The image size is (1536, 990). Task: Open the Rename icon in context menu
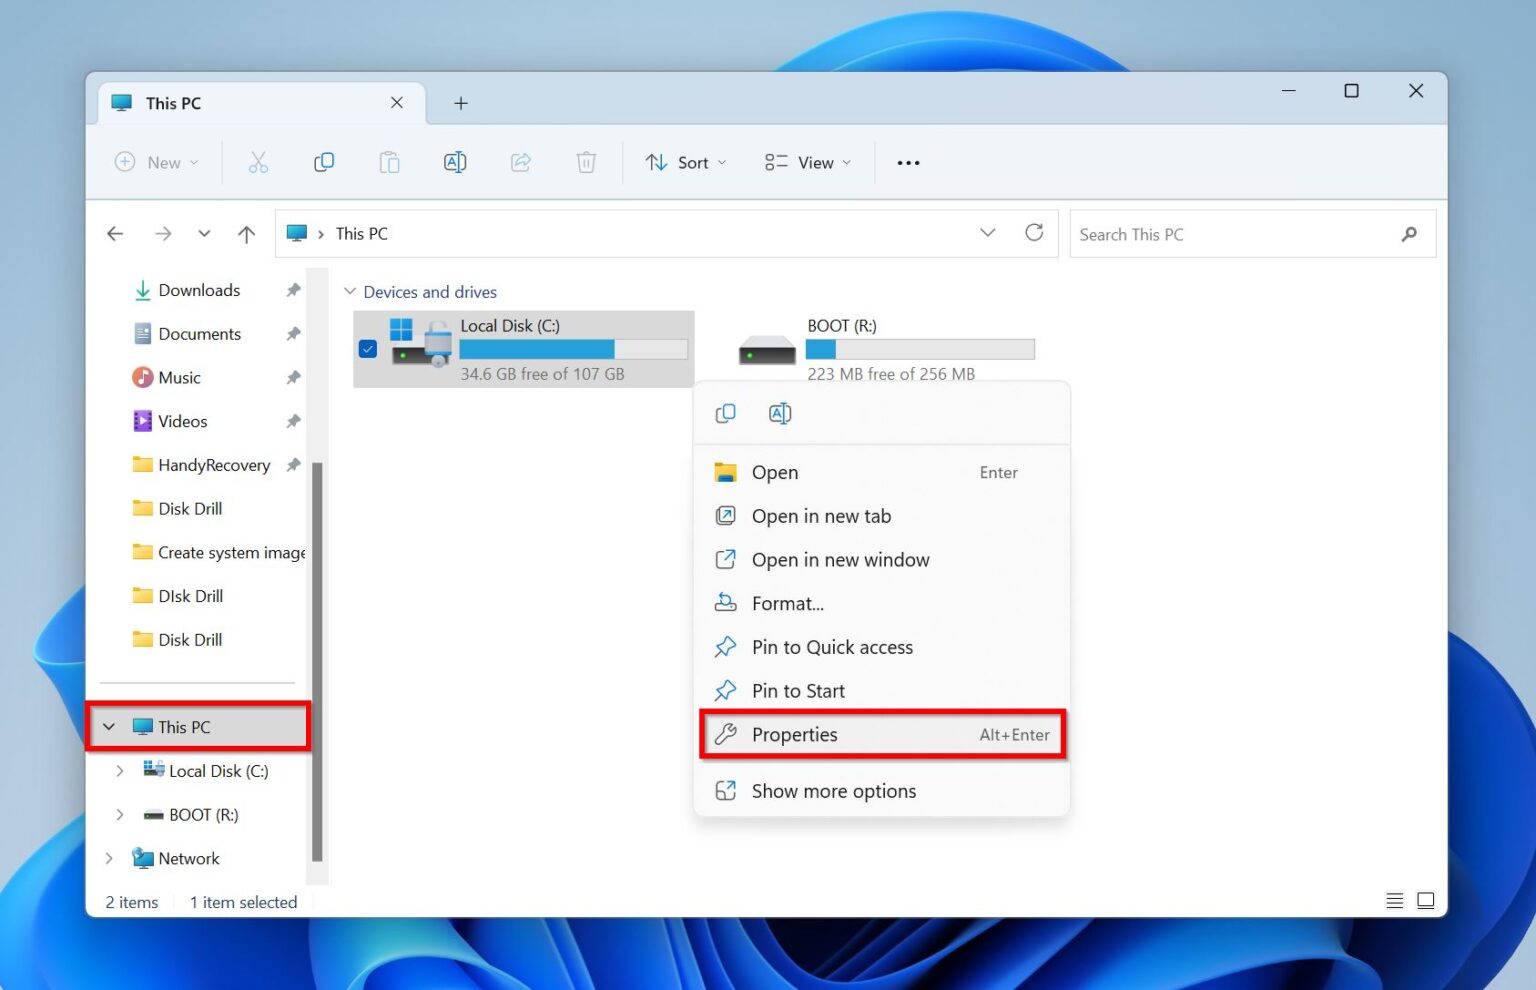pos(779,412)
